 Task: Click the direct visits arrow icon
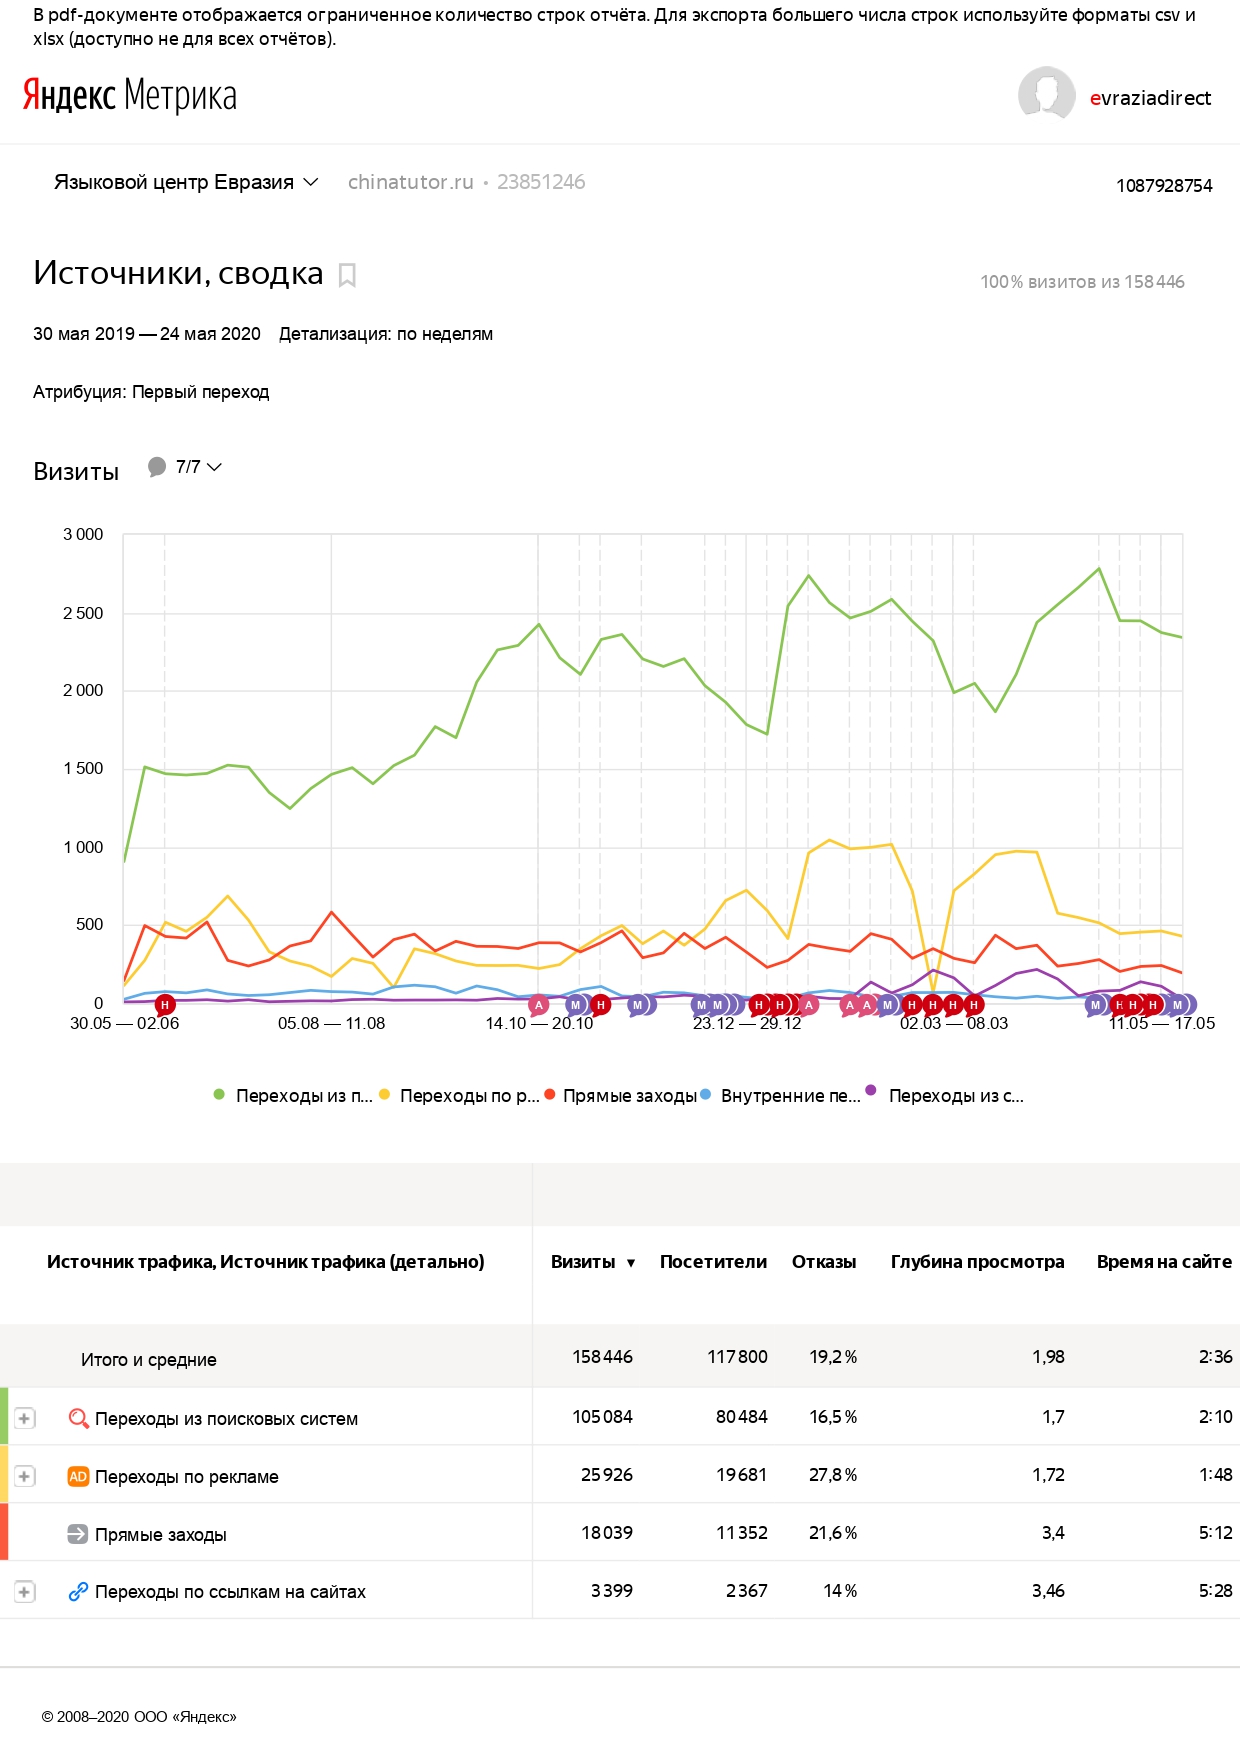(x=78, y=1534)
